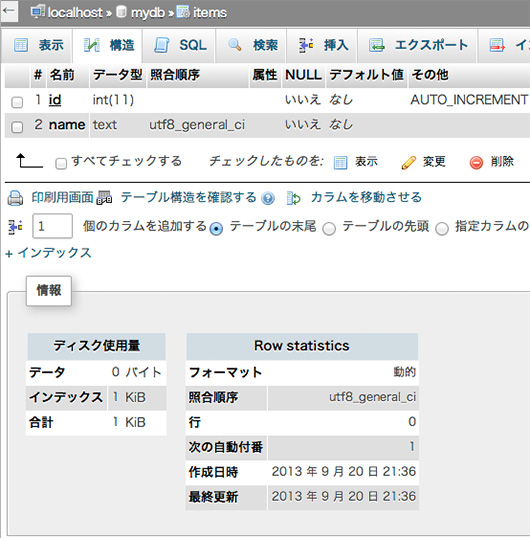Click the id column name

(55, 100)
